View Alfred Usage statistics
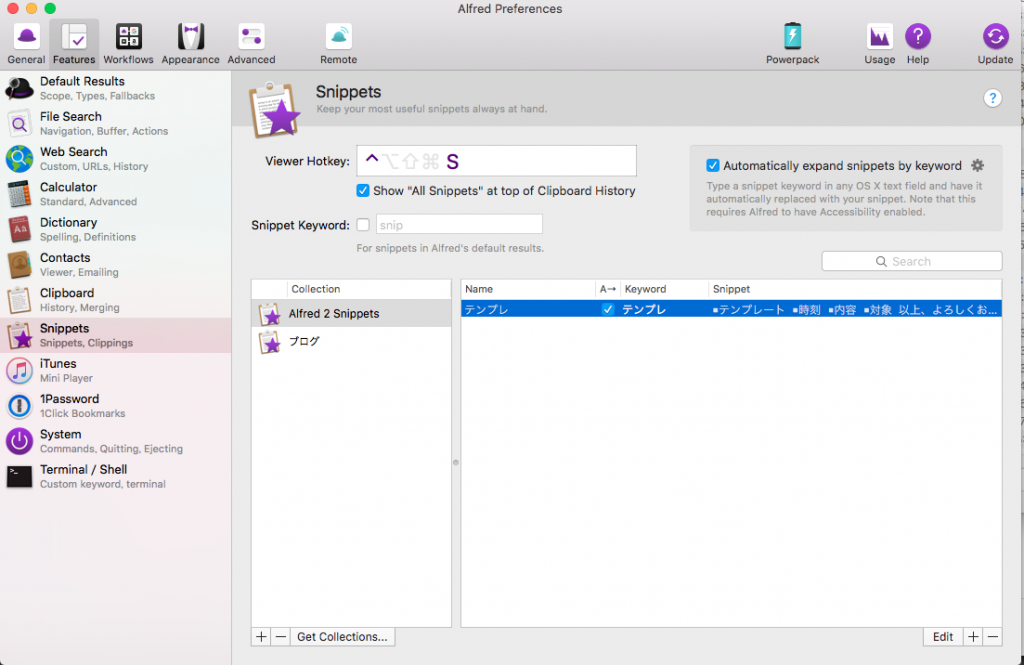Viewport: 1024px width, 665px height. click(x=880, y=44)
